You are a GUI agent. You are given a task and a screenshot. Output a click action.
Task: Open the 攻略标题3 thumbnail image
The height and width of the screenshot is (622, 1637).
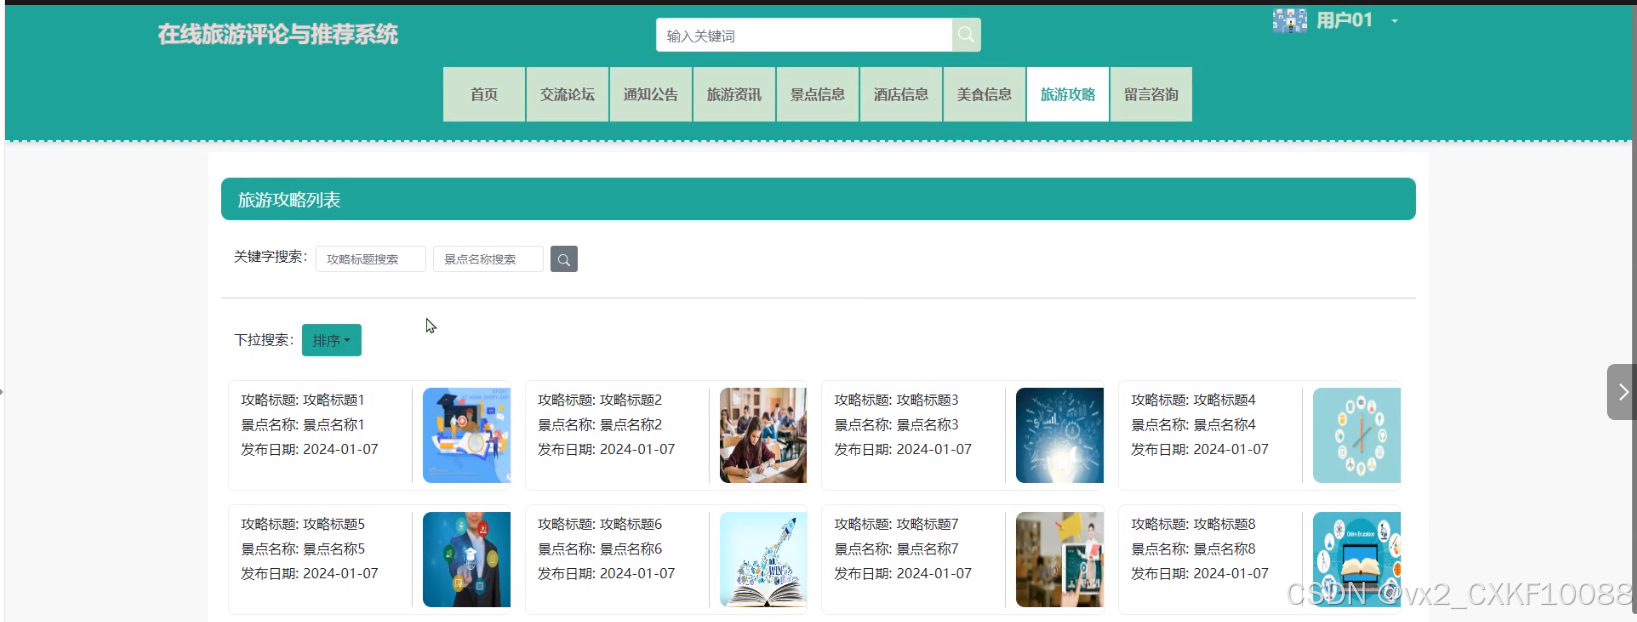[1060, 435]
